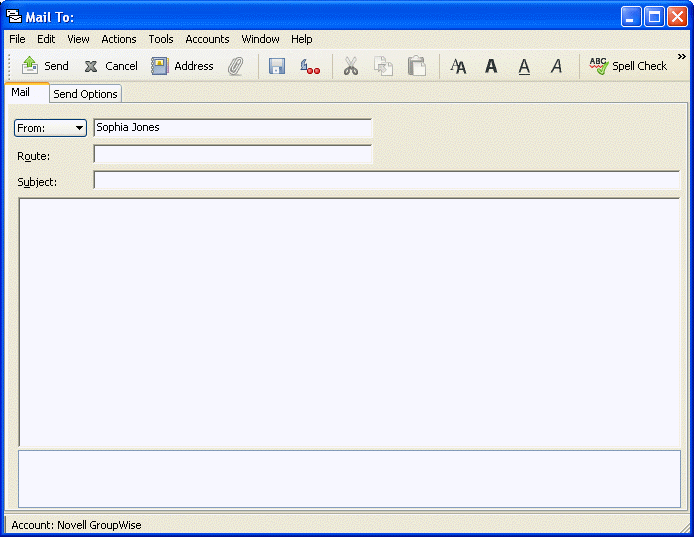Click the Send toolbar button
694x537 pixels.
45,66
